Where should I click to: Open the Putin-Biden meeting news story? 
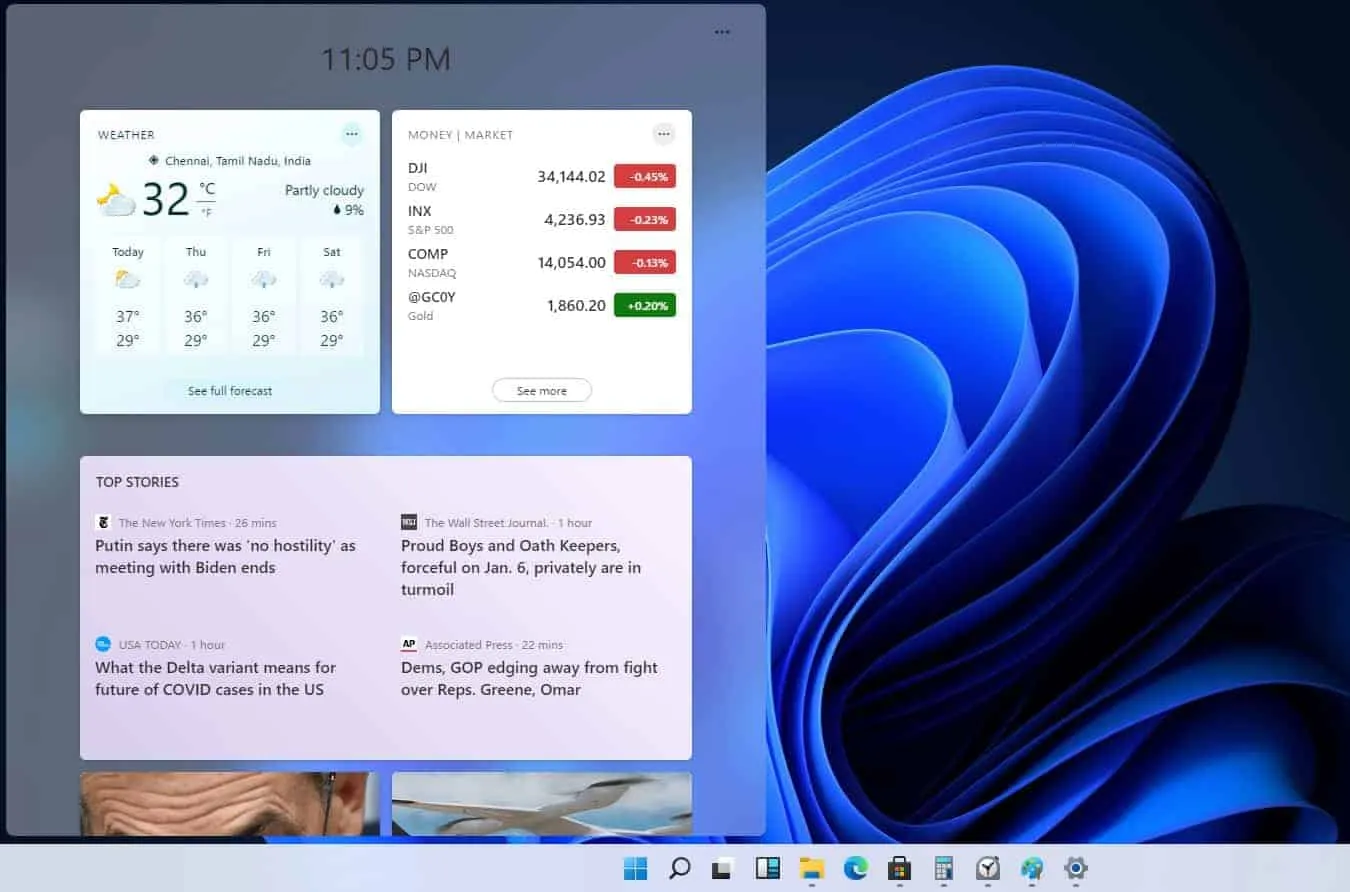click(225, 556)
